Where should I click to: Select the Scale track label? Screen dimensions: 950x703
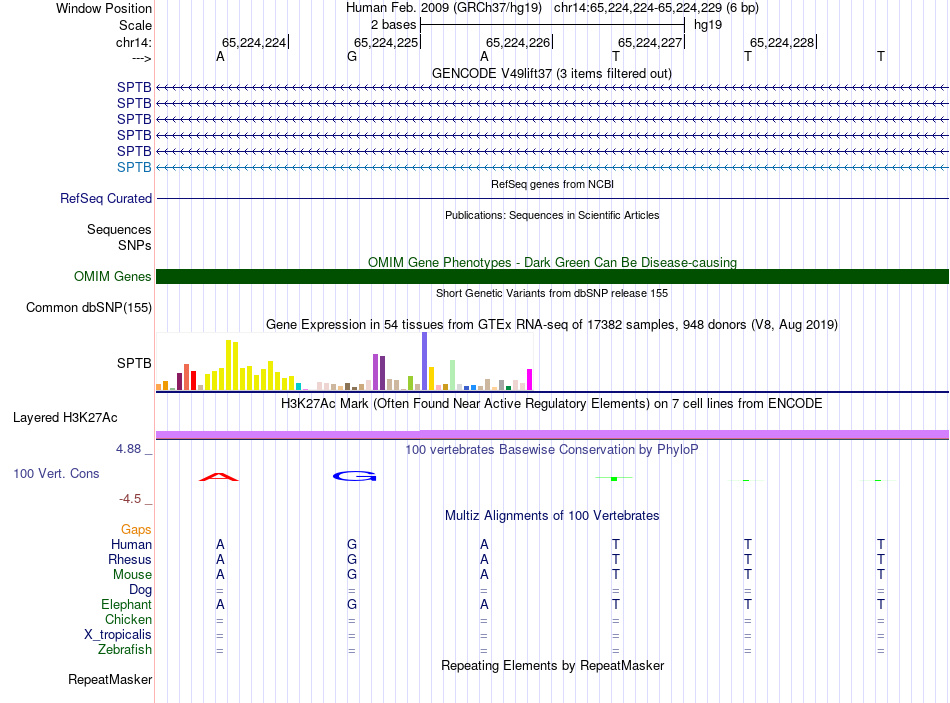click(135, 25)
